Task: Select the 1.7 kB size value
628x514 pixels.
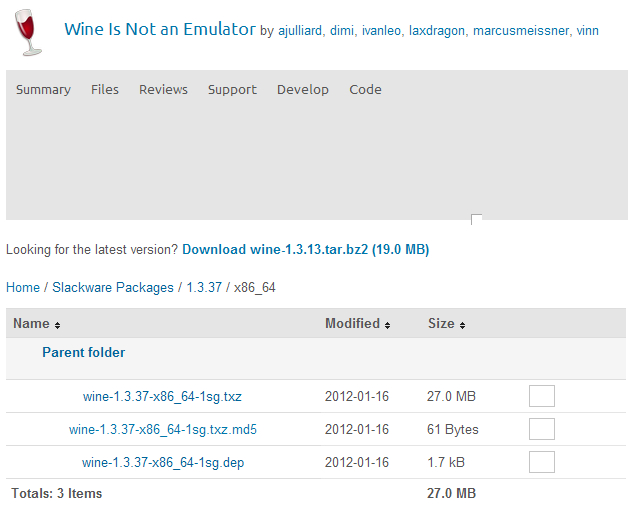Action: click(x=446, y=463)
